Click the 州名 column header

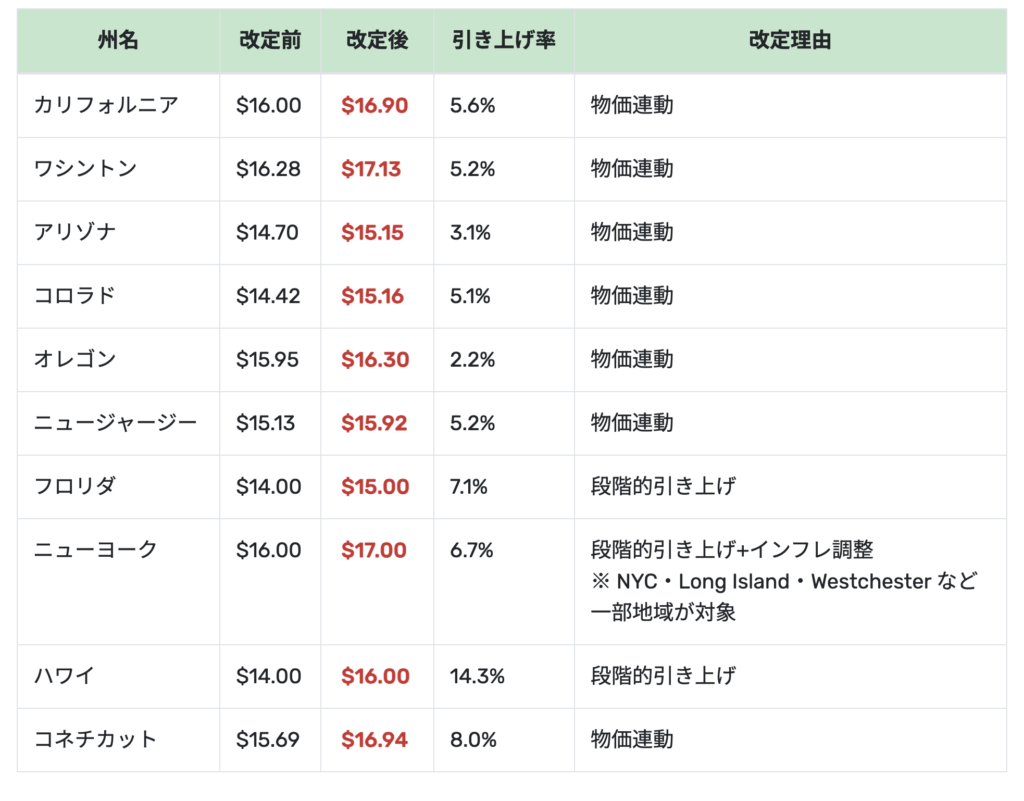pyautogui.click(x=118, y=41)
